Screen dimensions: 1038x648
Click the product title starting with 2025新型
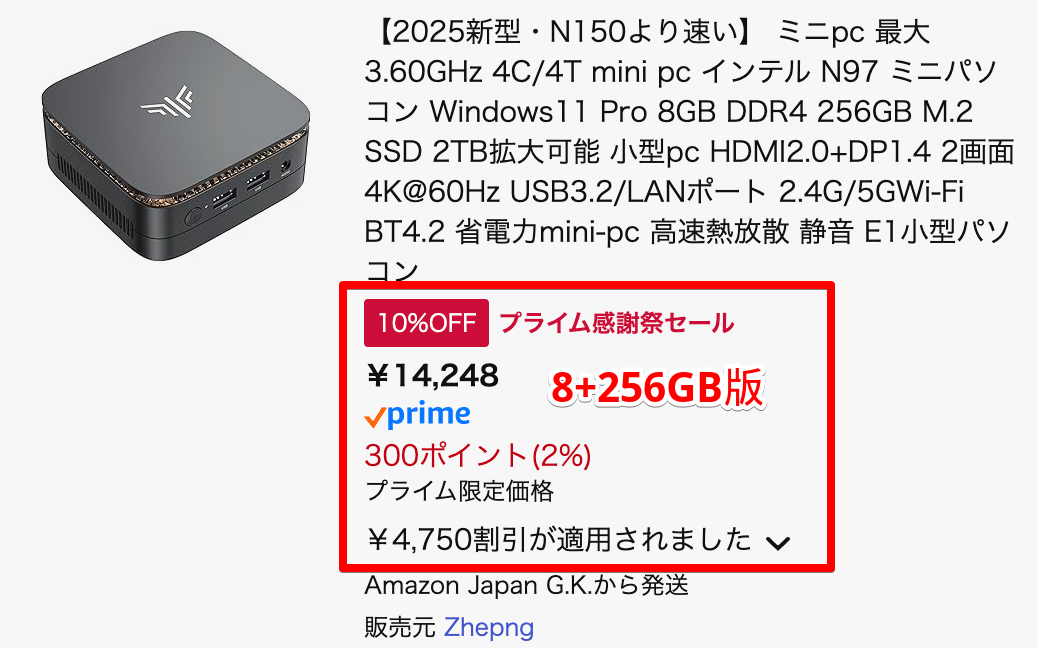(x=689, y=152)
